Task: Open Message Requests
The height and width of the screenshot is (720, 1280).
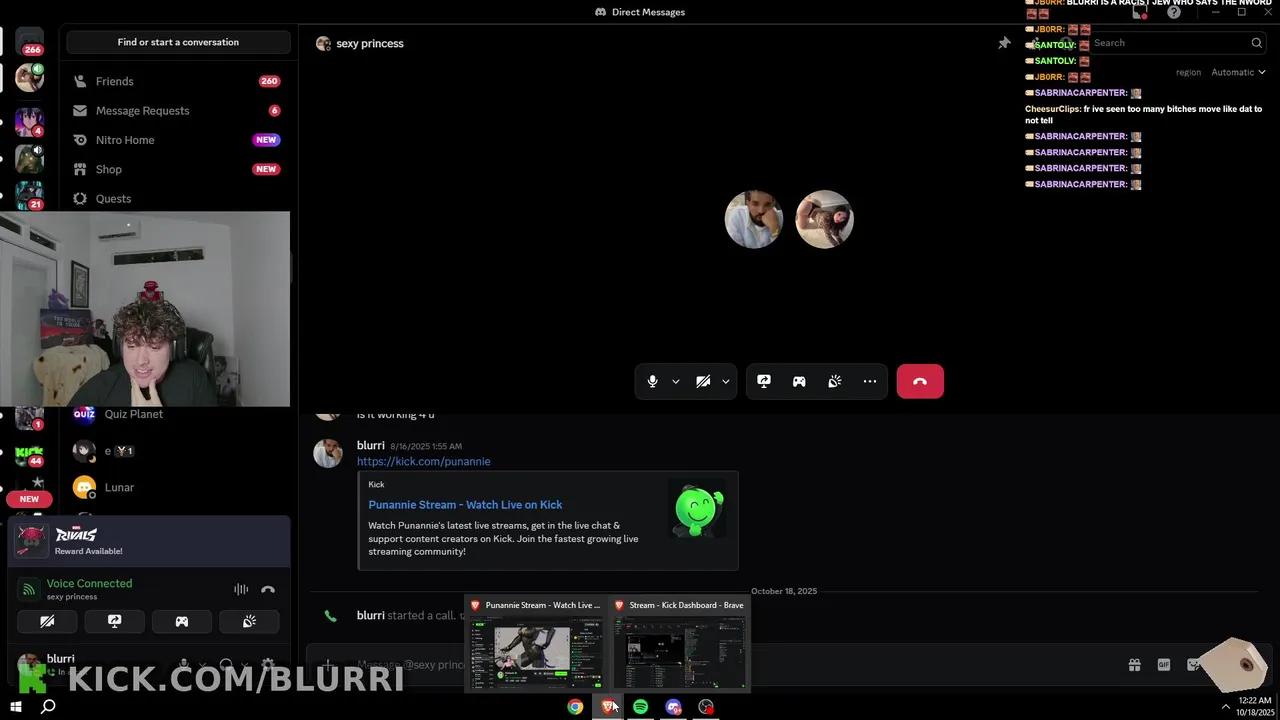Action: tap(177, 110)
